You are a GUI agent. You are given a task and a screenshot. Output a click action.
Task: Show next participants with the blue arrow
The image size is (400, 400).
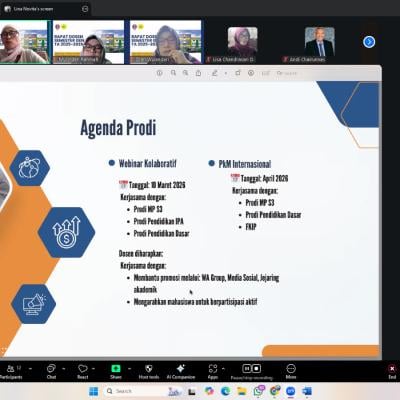[369, 42]
